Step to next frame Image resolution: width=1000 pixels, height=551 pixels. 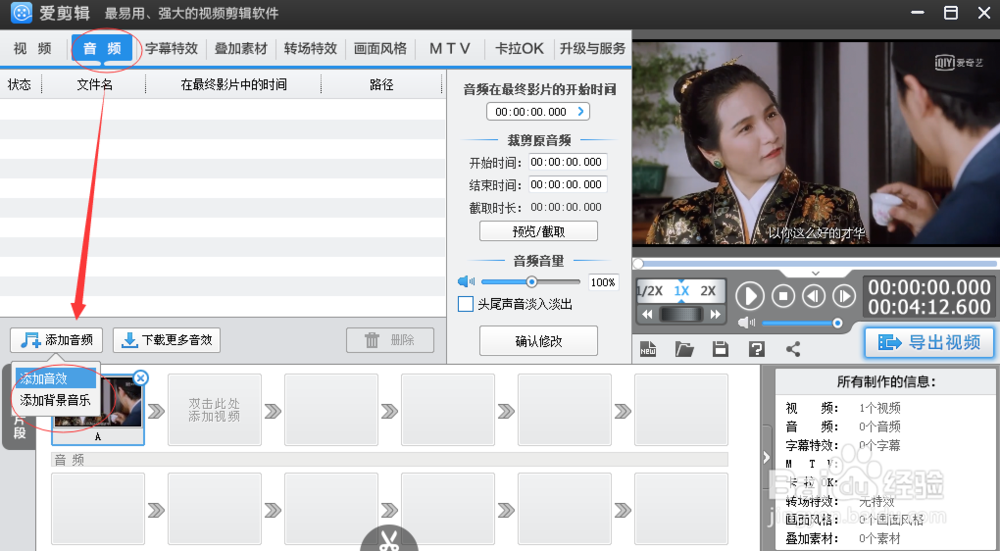(x=843, y=296)
